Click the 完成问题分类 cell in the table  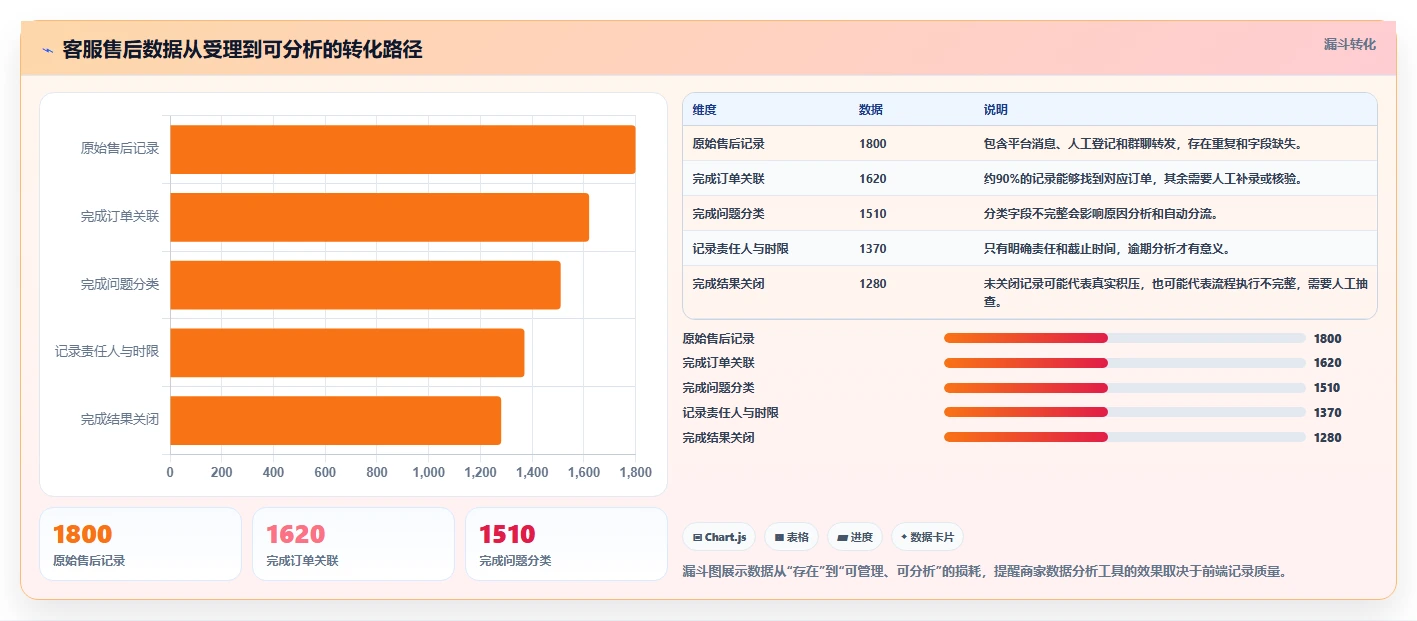point(728,214)
